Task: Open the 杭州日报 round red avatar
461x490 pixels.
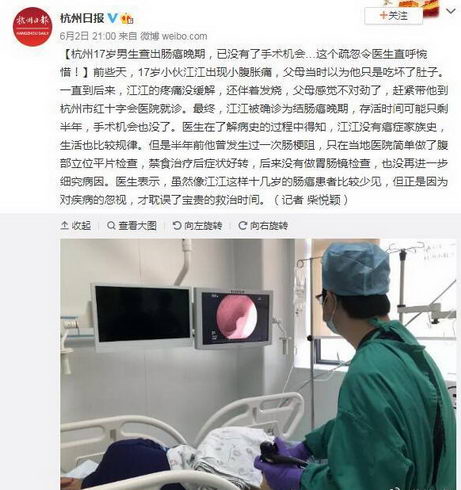Action: [x=33, y=26]
